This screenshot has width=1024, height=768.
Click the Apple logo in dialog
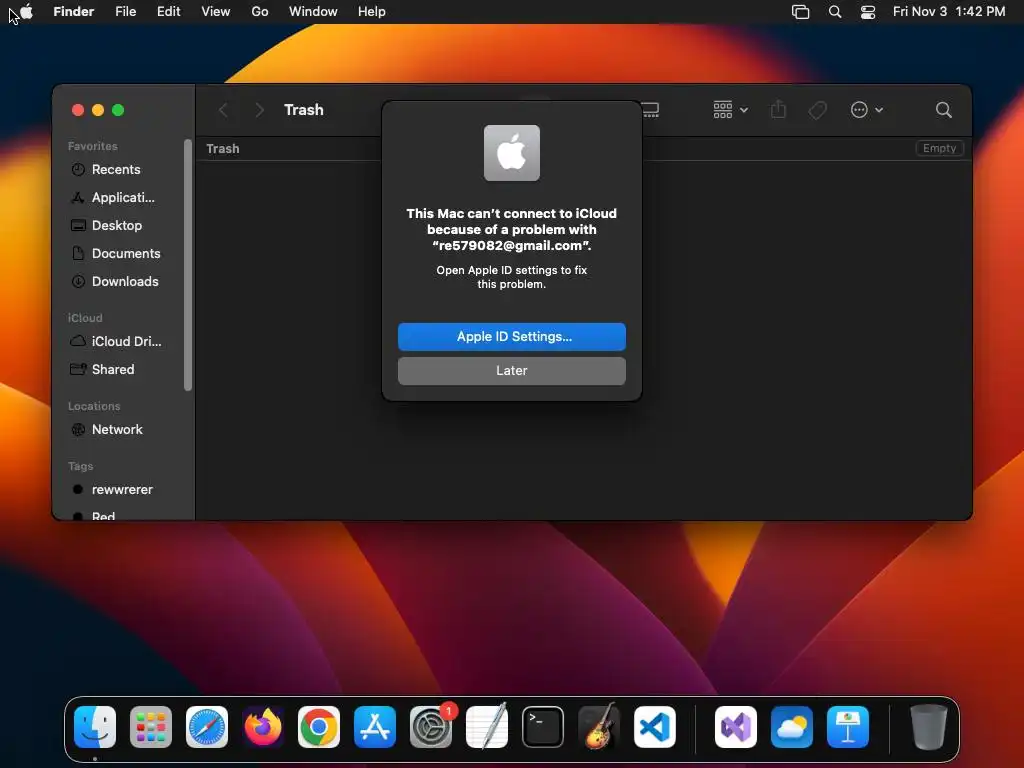point(511,153)
